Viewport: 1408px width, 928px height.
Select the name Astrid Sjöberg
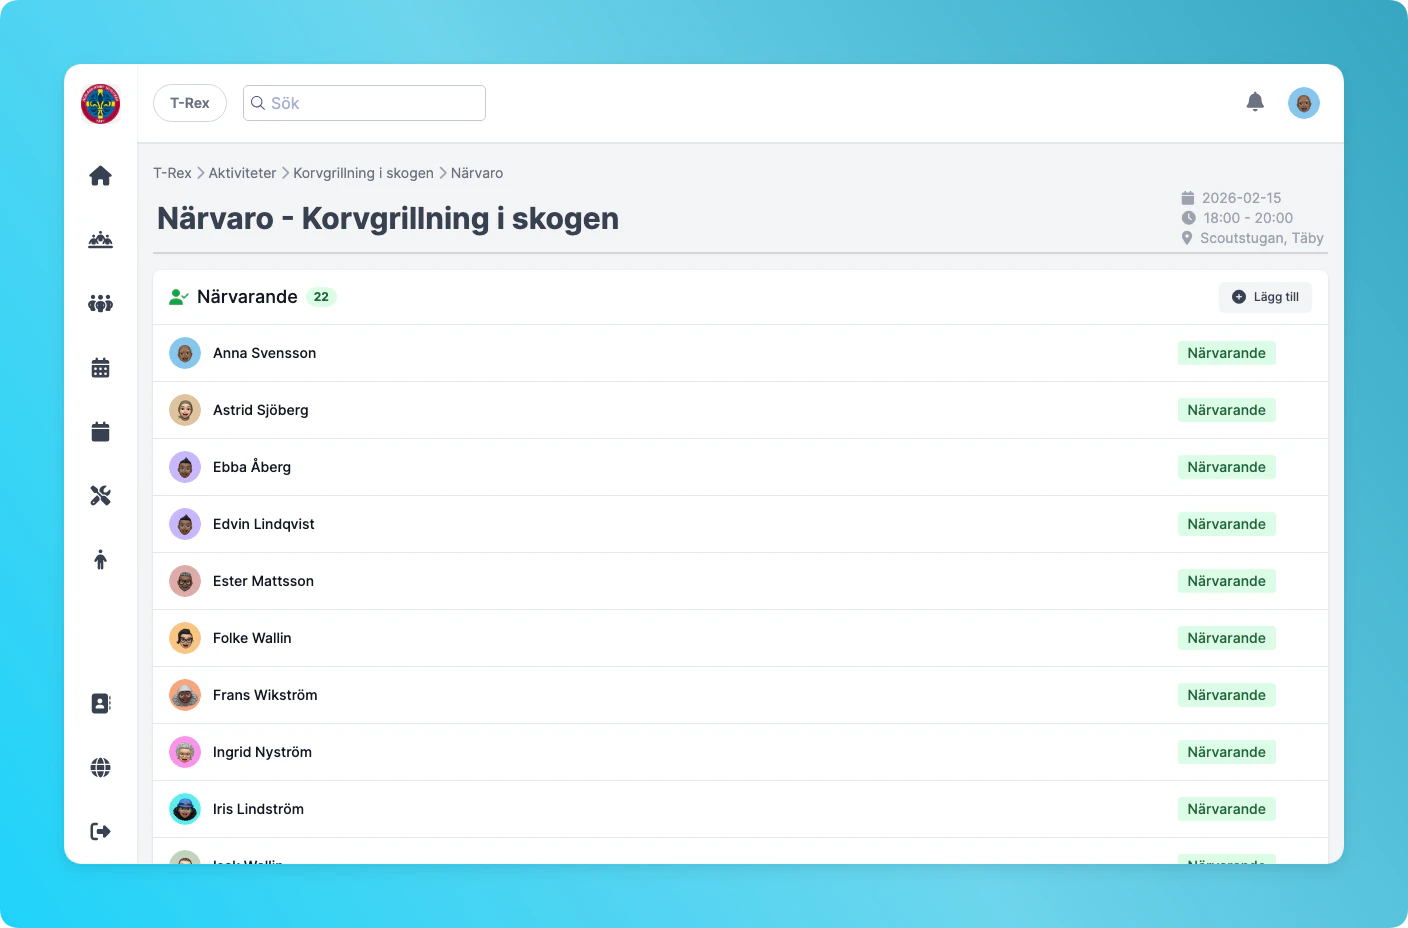pyautogui.click(x=261, y=410)
